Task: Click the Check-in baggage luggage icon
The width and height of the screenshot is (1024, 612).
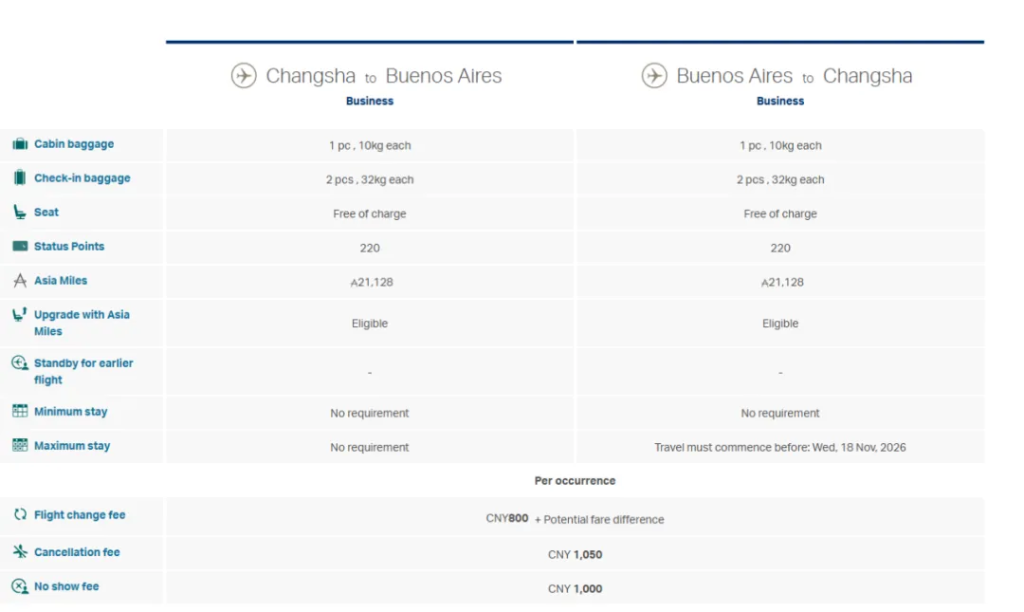Action: 20,178
